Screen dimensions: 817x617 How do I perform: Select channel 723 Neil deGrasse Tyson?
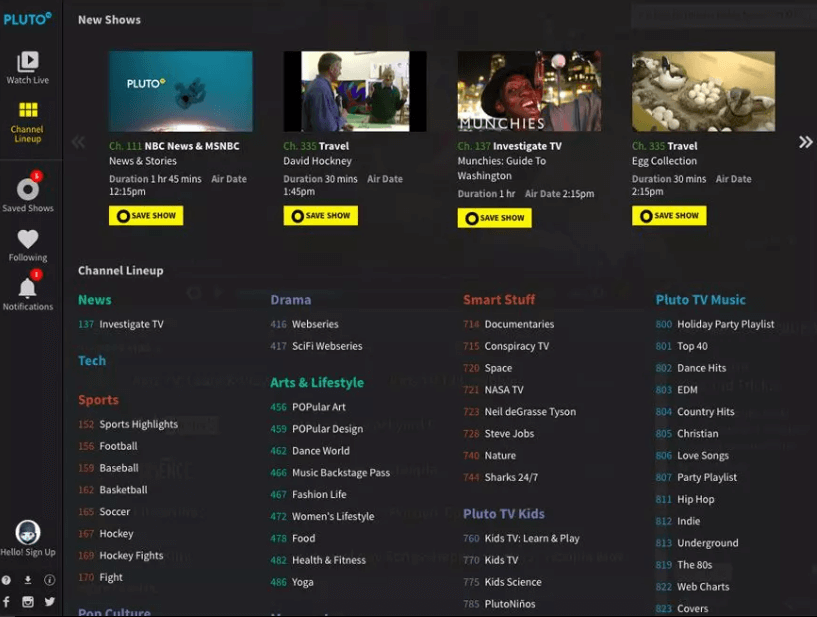tap(520, 412)
